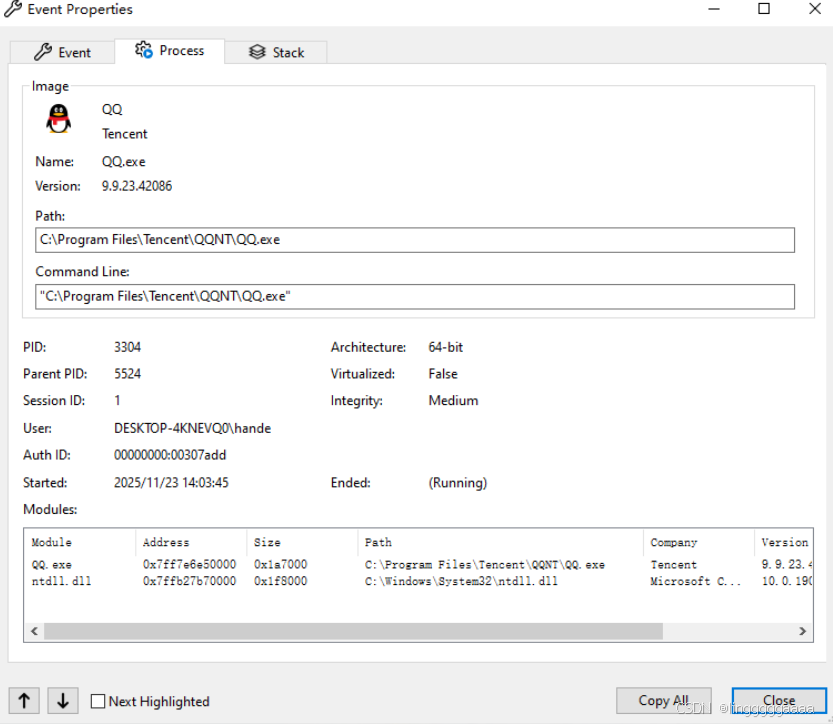The height and width of the screenshot is (724, 833).
Task: Click the Microsoft C... company cell
Action: [695, 581]
